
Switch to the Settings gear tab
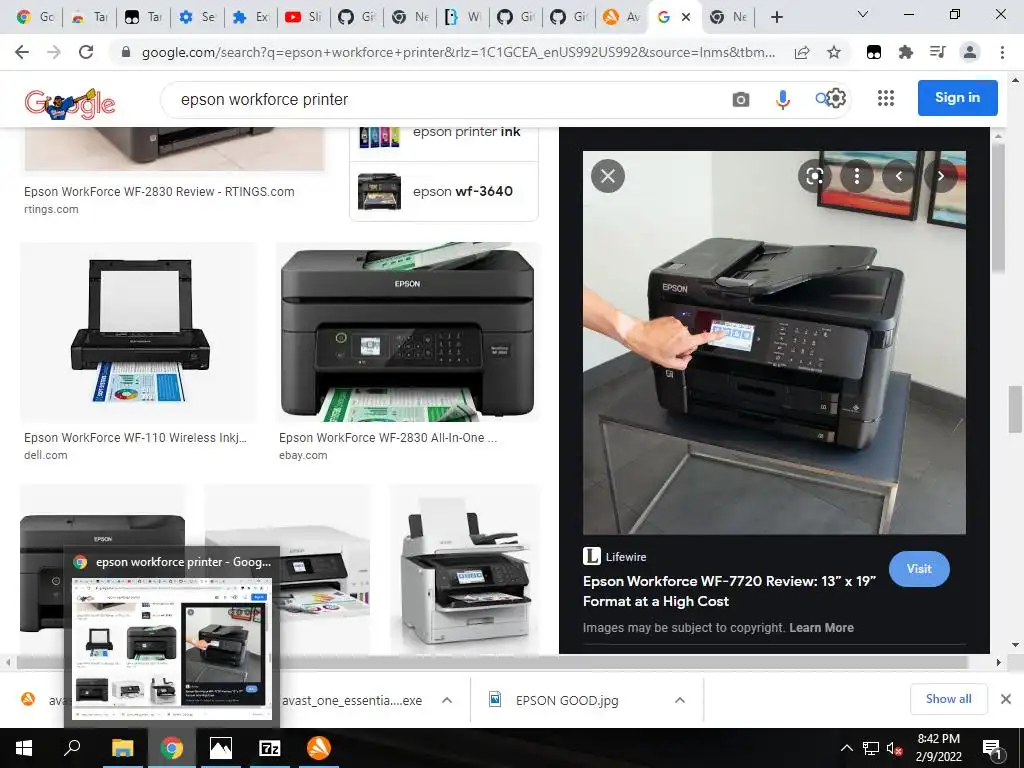(x=197, y=17)
